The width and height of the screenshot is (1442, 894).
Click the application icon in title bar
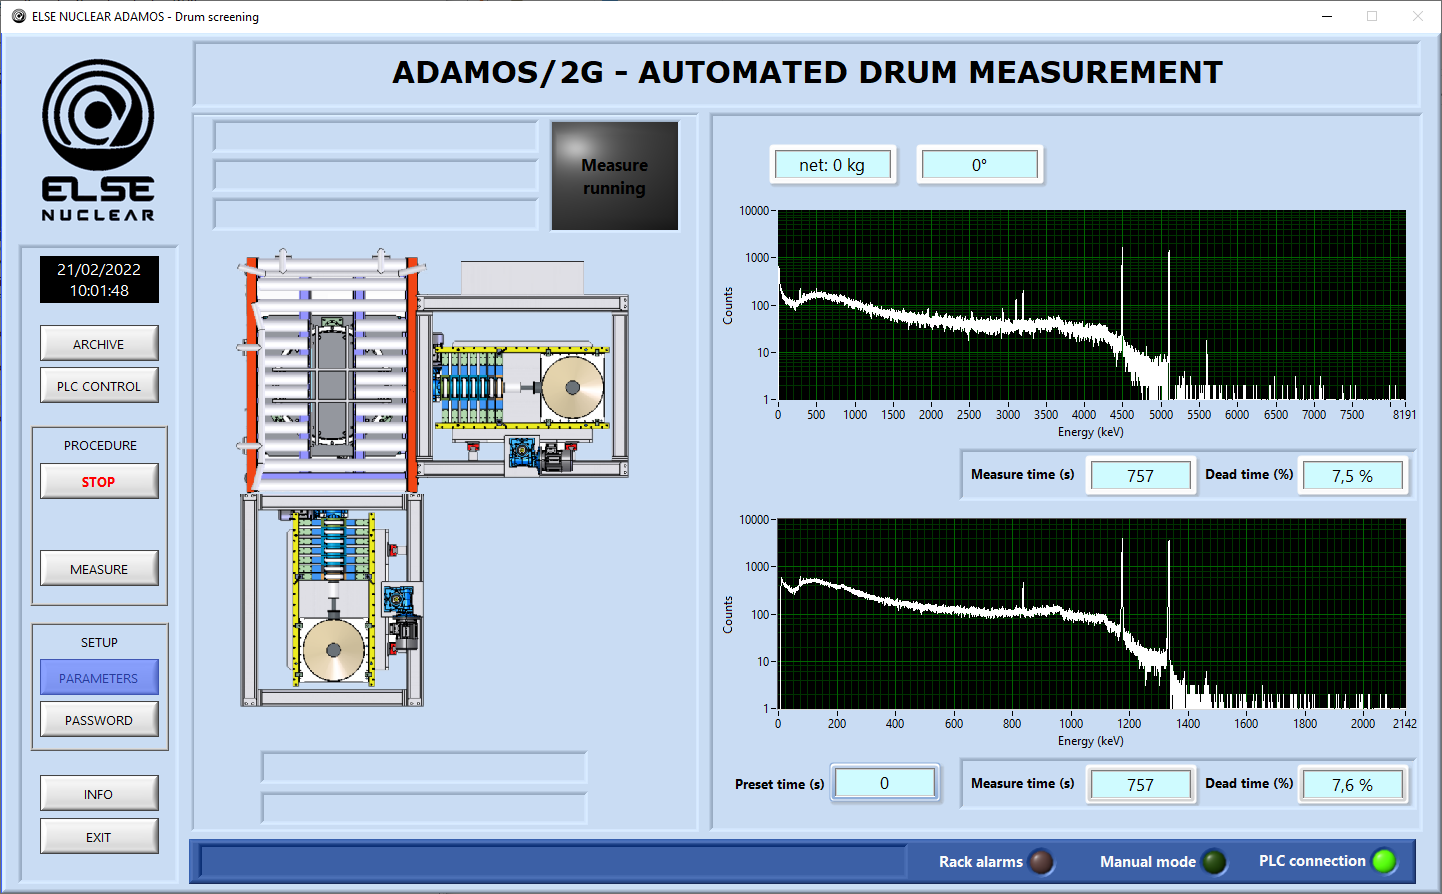tap(18, 16)
